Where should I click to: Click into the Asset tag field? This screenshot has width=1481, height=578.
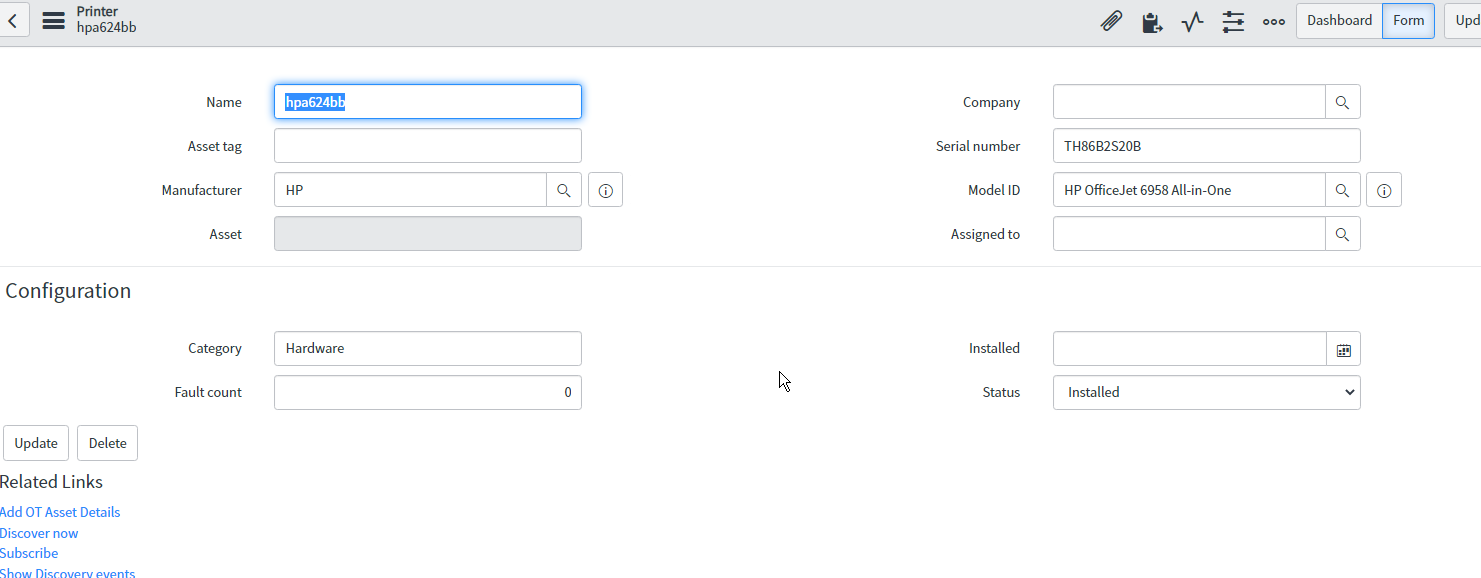428,146
